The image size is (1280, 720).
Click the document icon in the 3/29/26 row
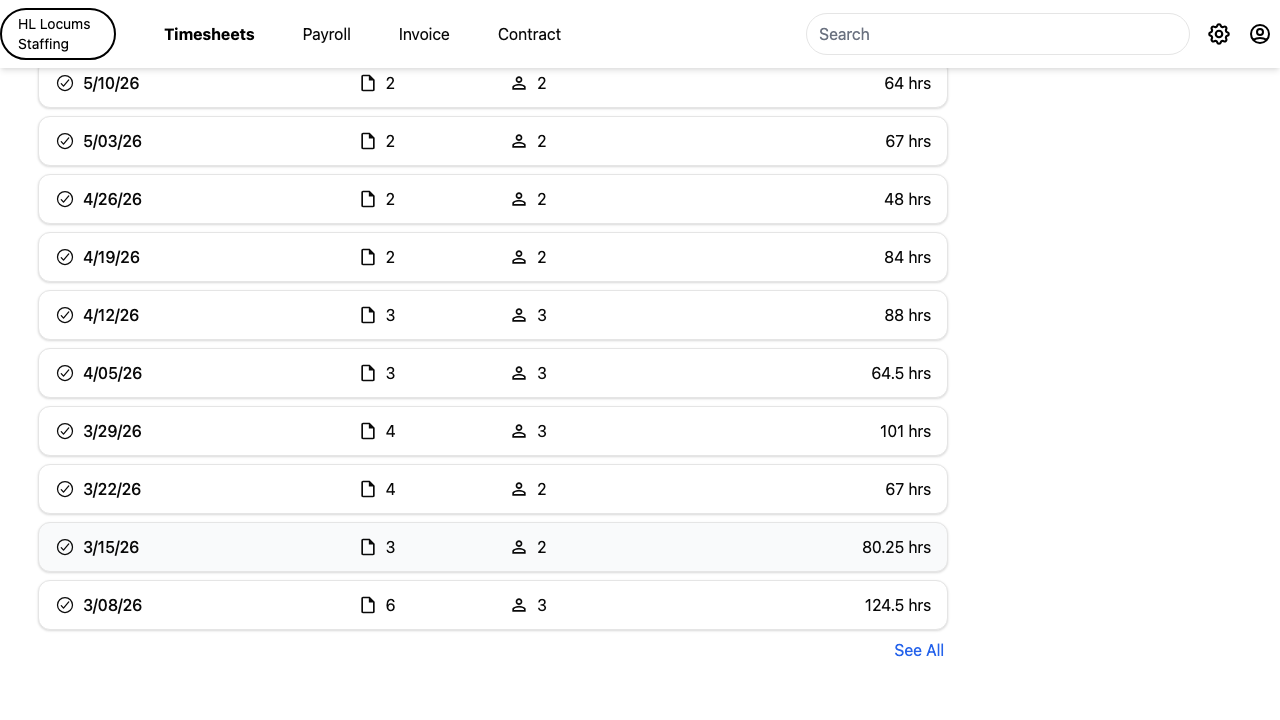pyautogui.click(x=368, y=431)
